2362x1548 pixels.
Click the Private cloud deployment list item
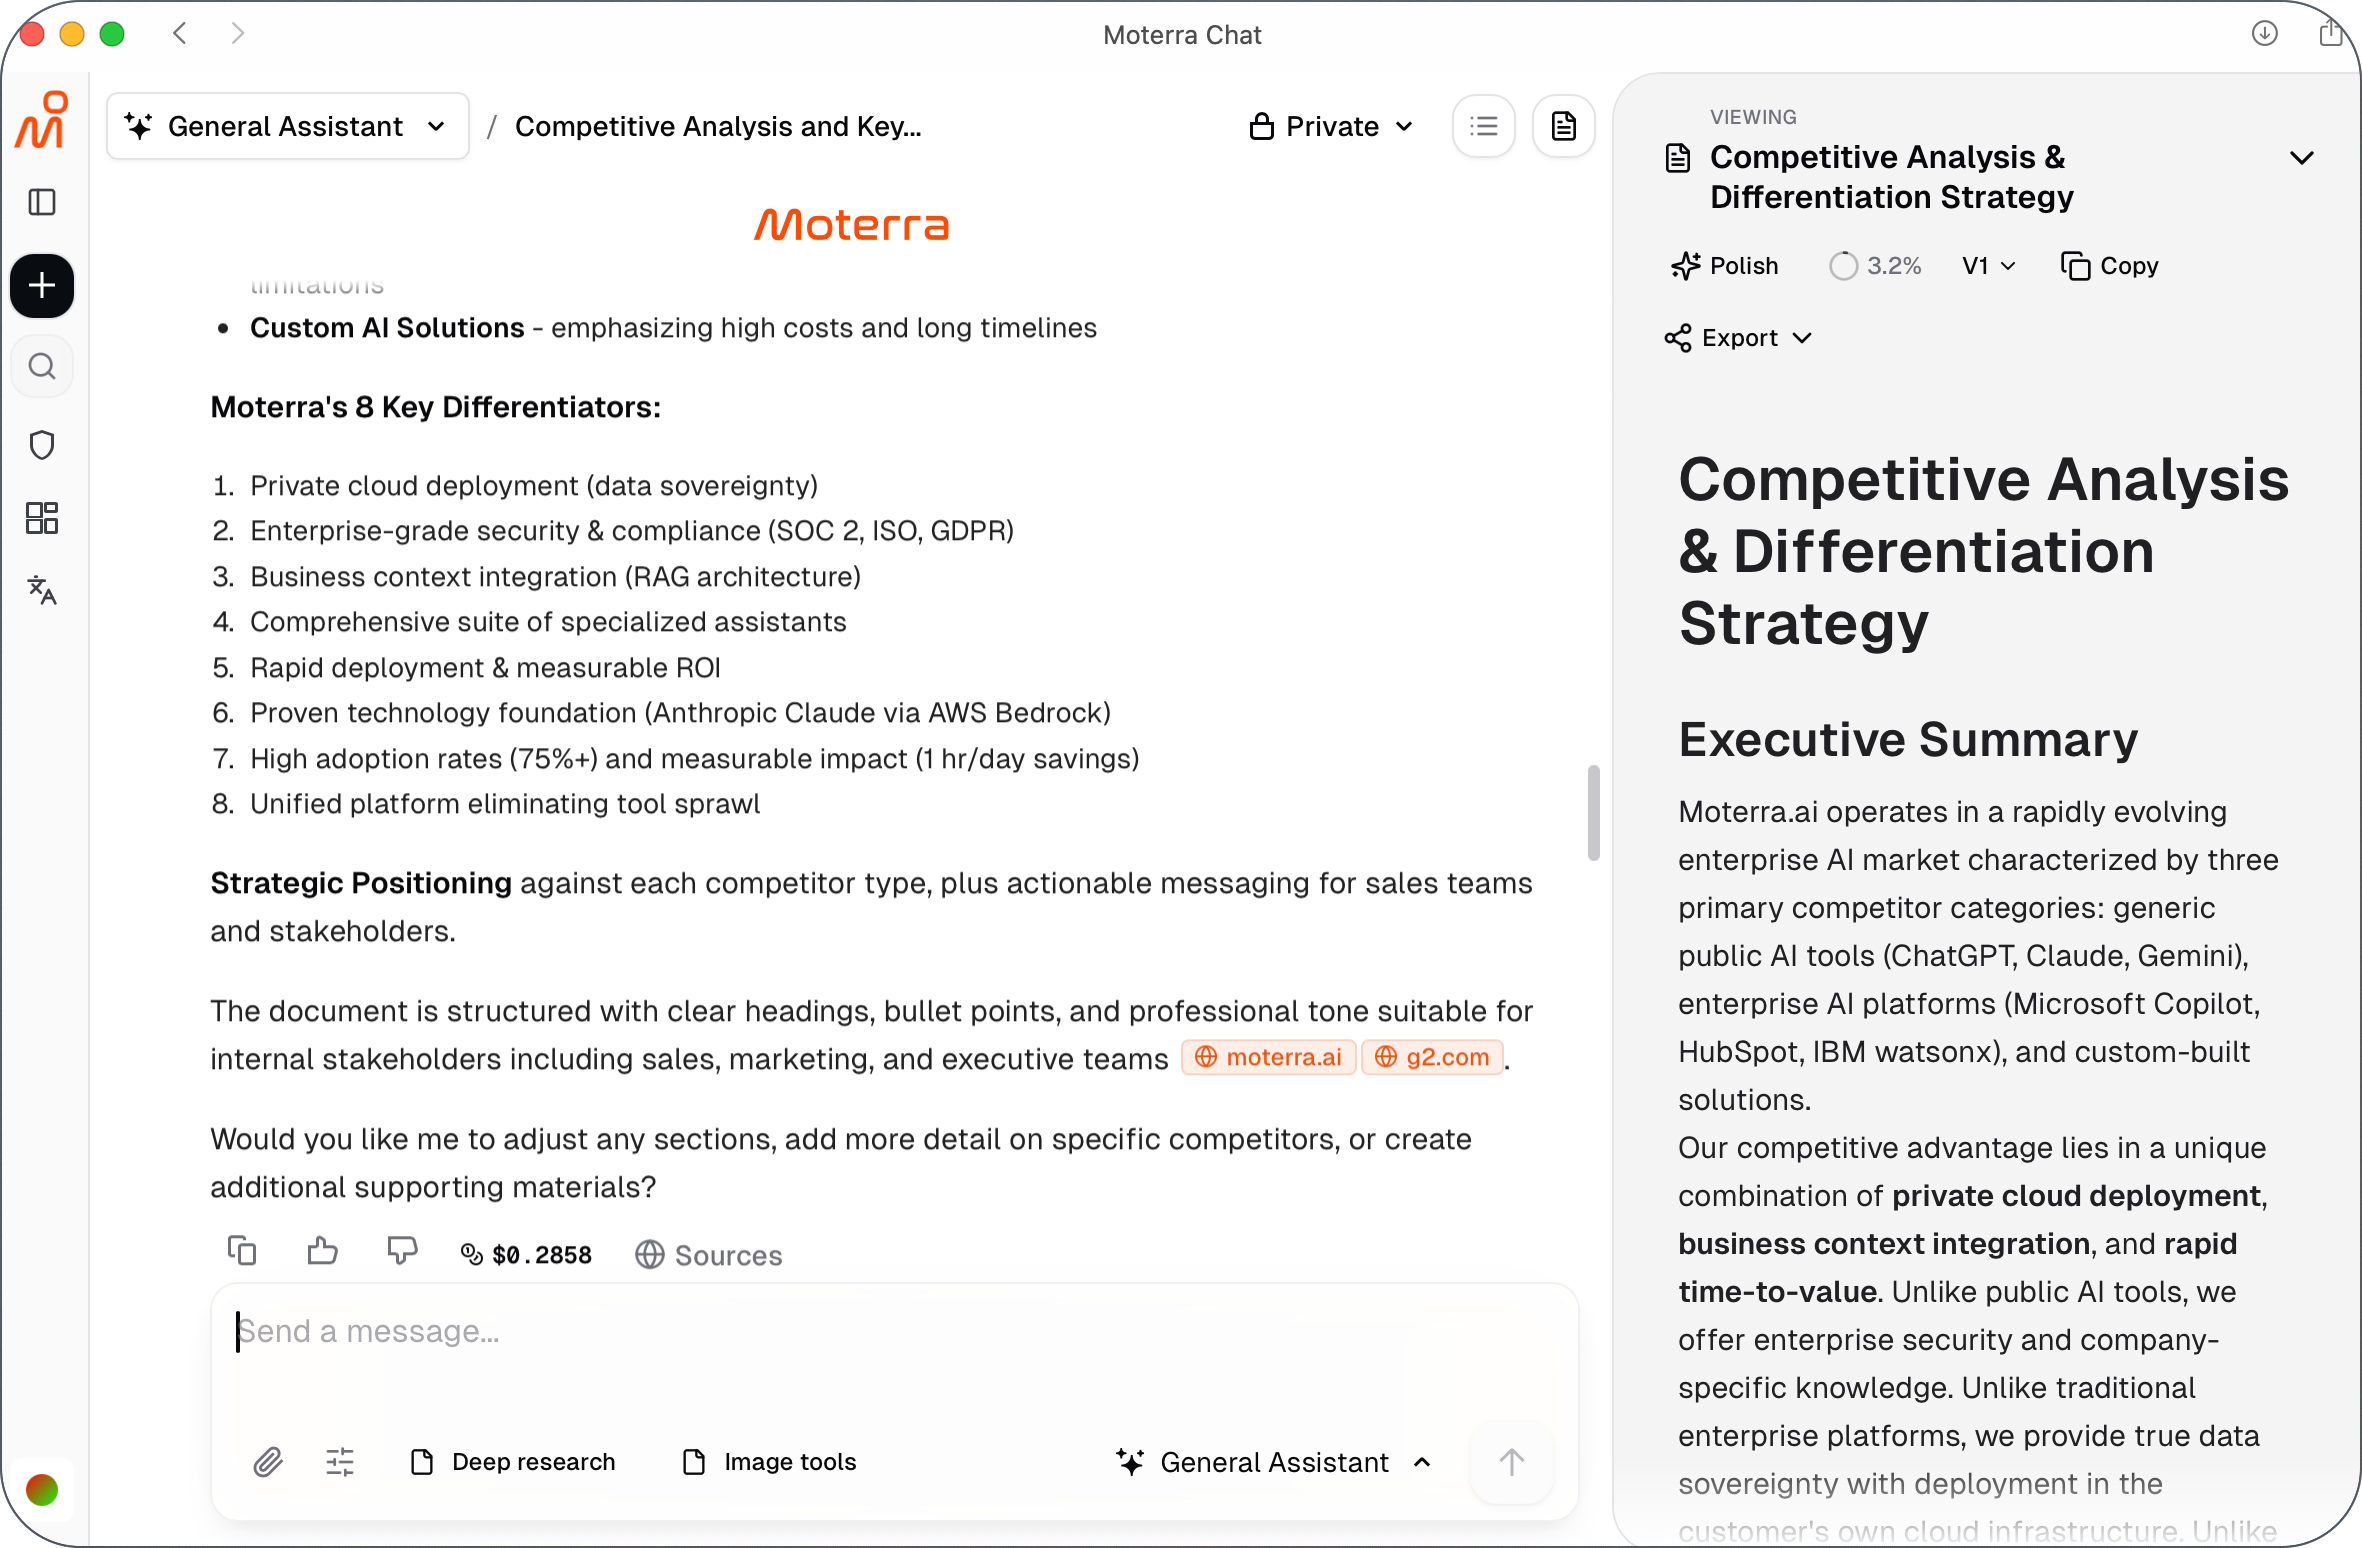click(534, 486)
